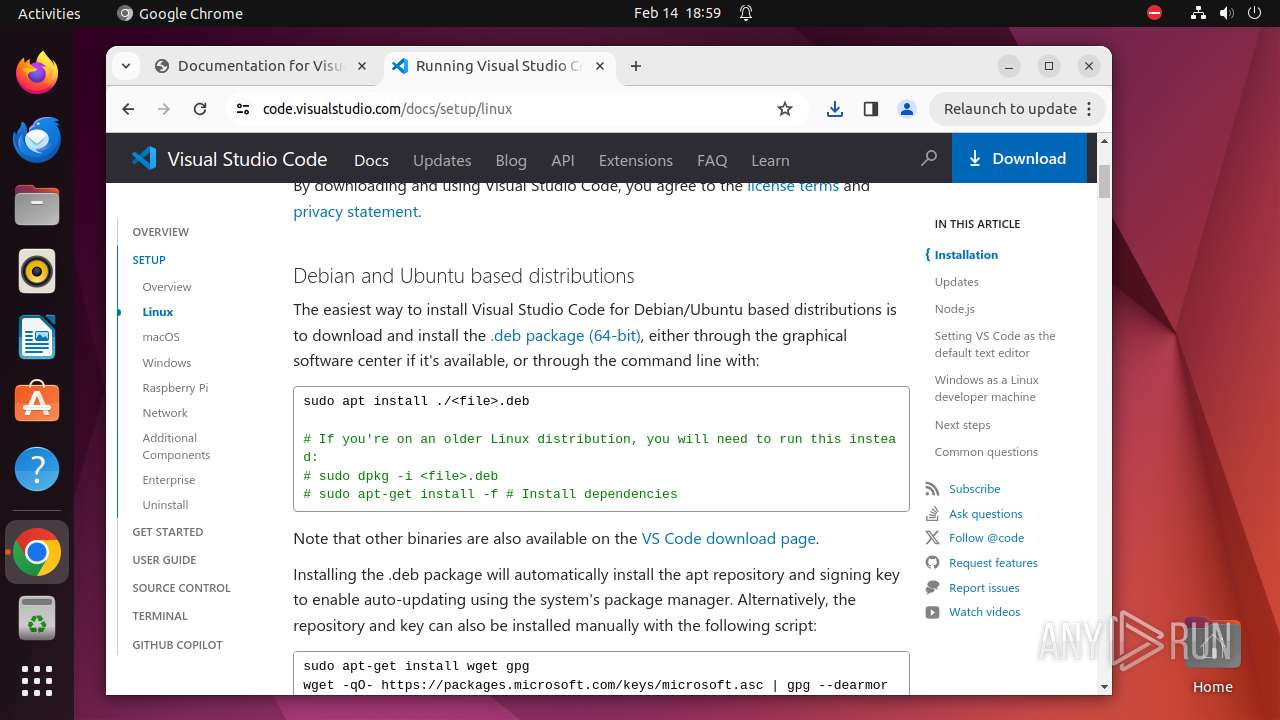Open the API header menu item
1280x720 pixels.
pyautogui.click(x=563, y=160)
